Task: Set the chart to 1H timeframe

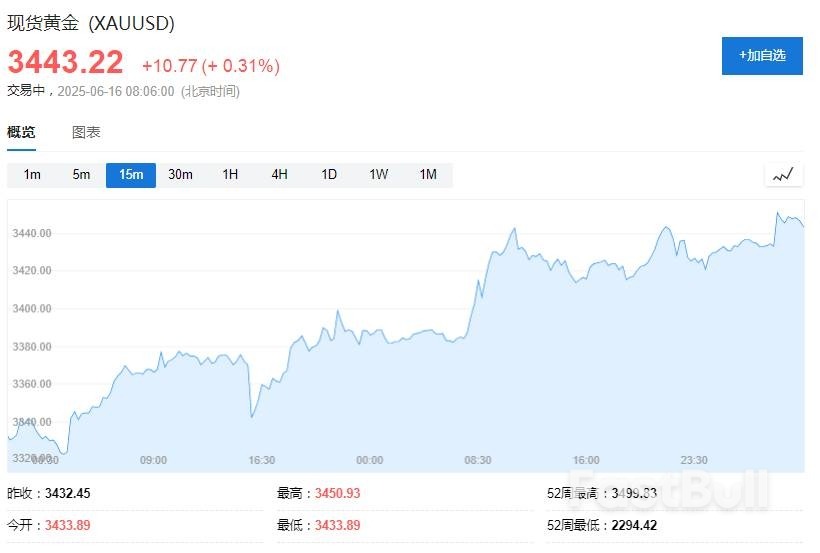Action: (230, 175)
